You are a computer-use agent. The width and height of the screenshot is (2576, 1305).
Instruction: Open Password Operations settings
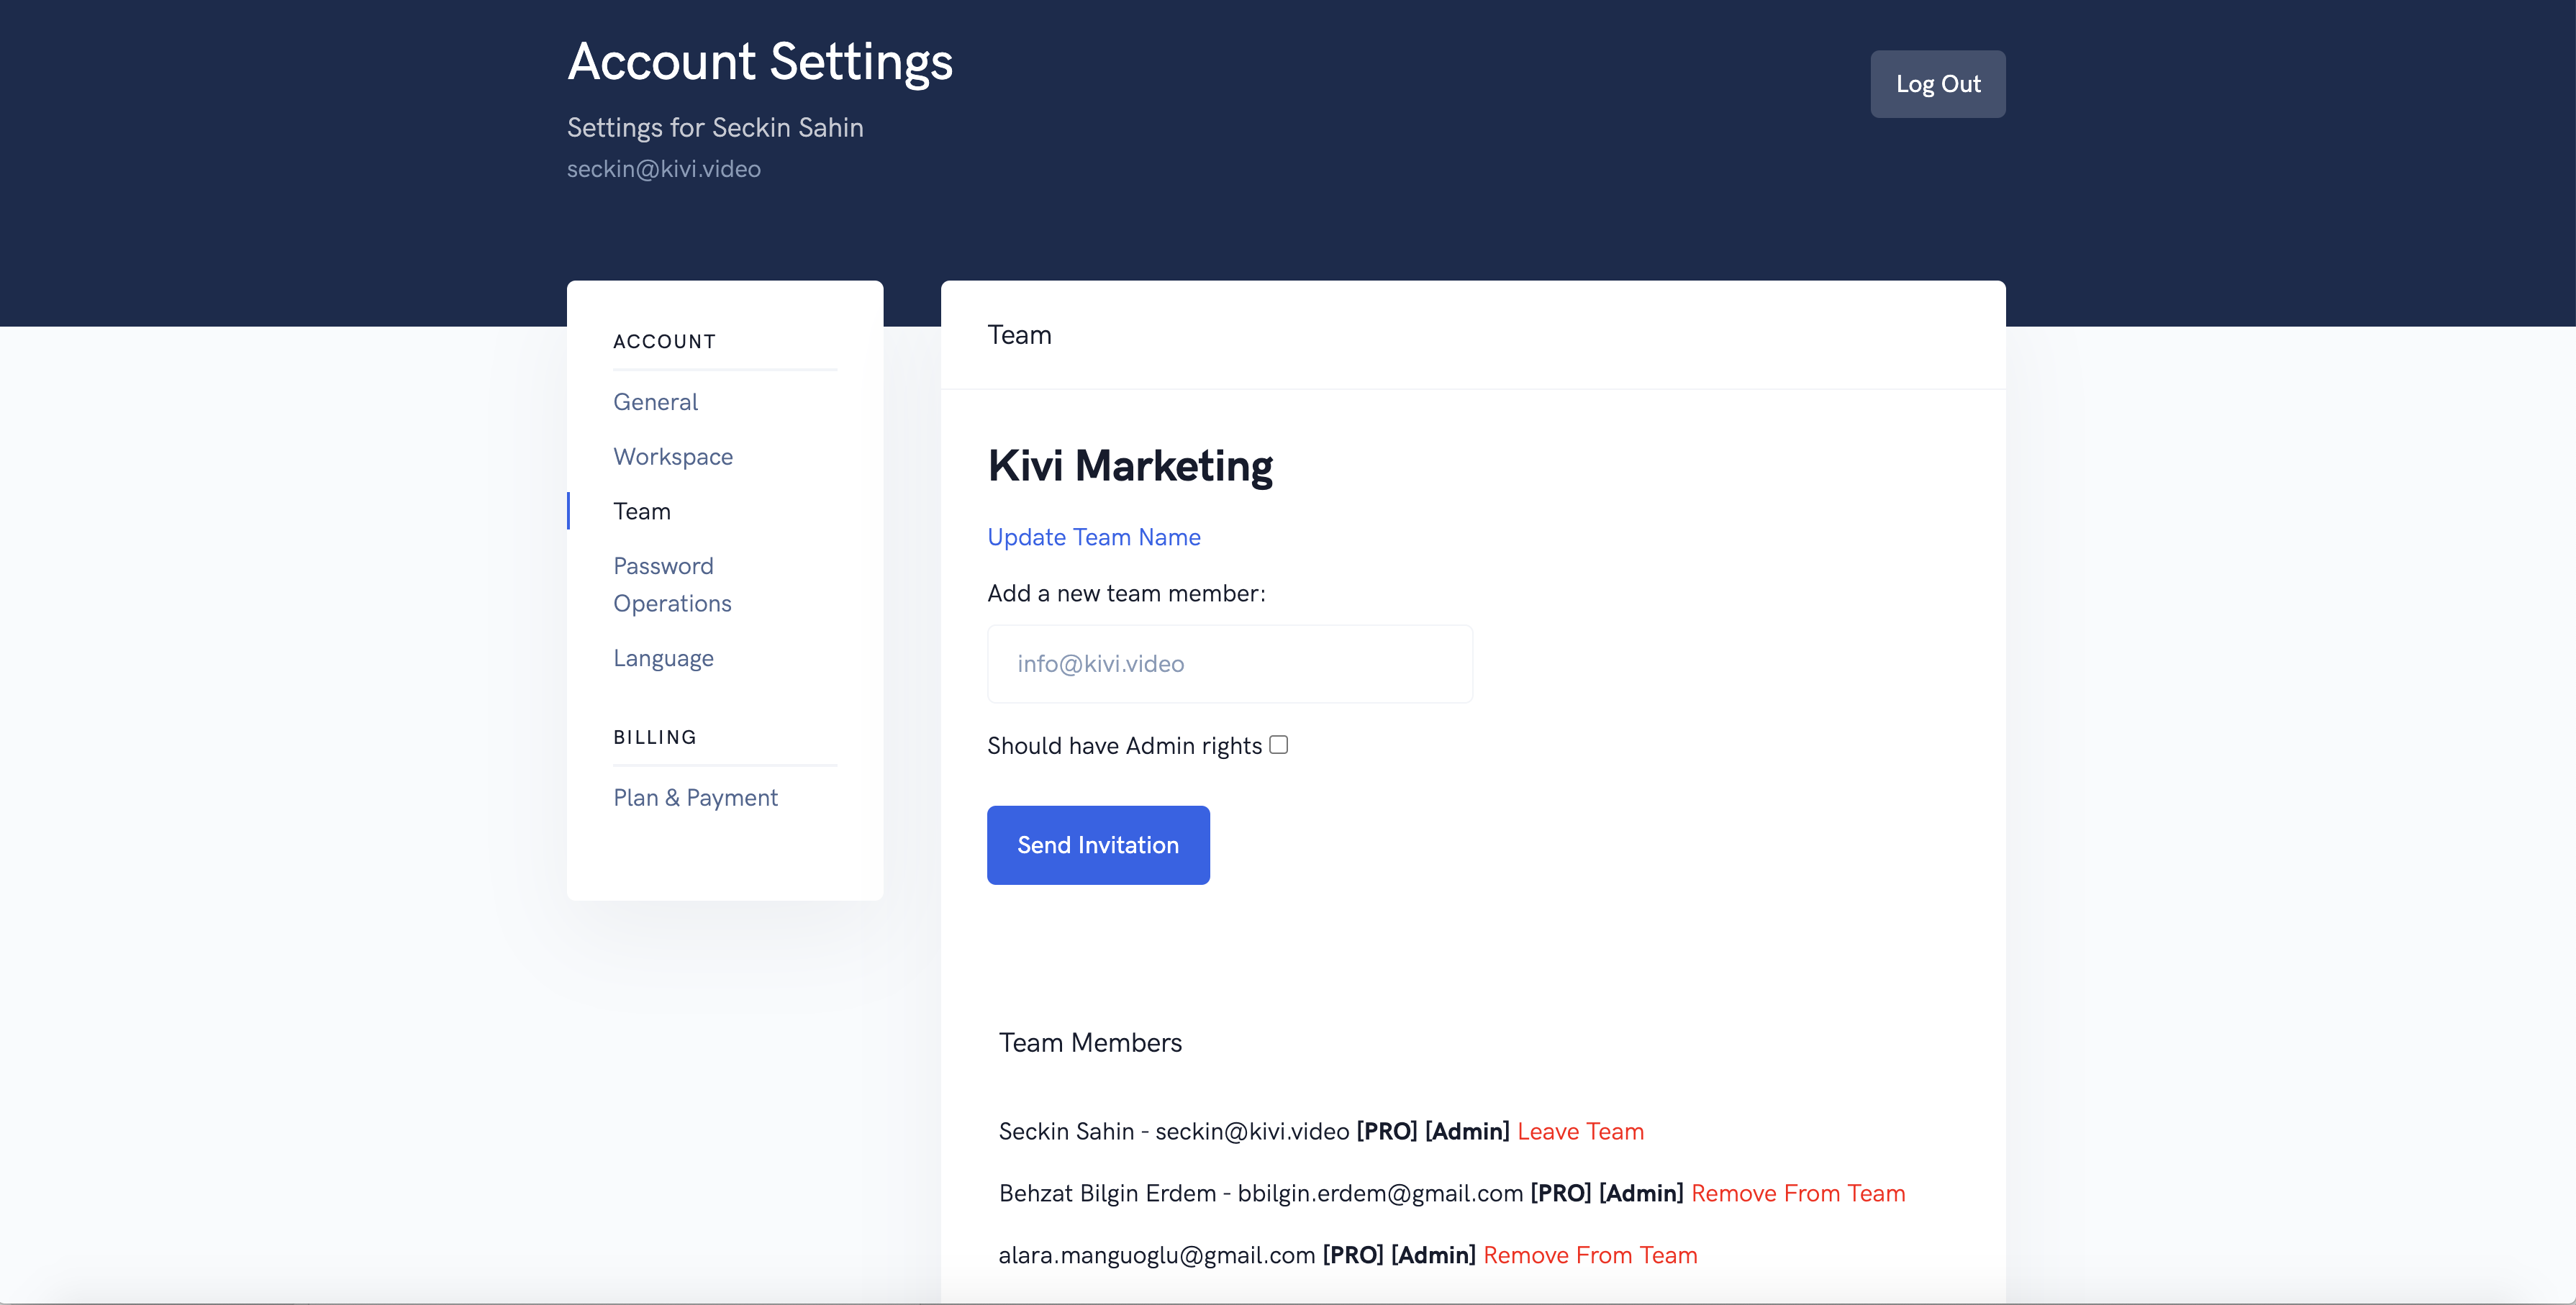671,584
